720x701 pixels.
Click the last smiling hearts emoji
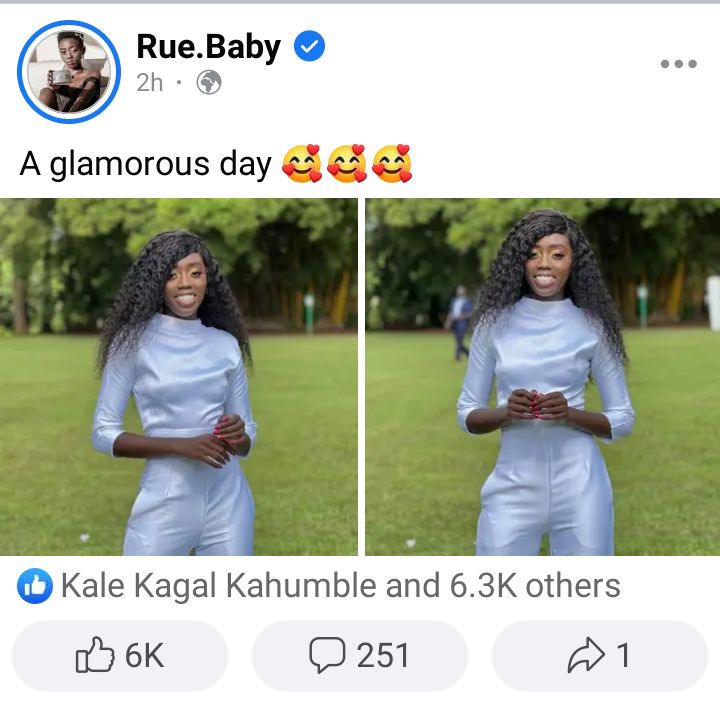click(x=392, y=163)
